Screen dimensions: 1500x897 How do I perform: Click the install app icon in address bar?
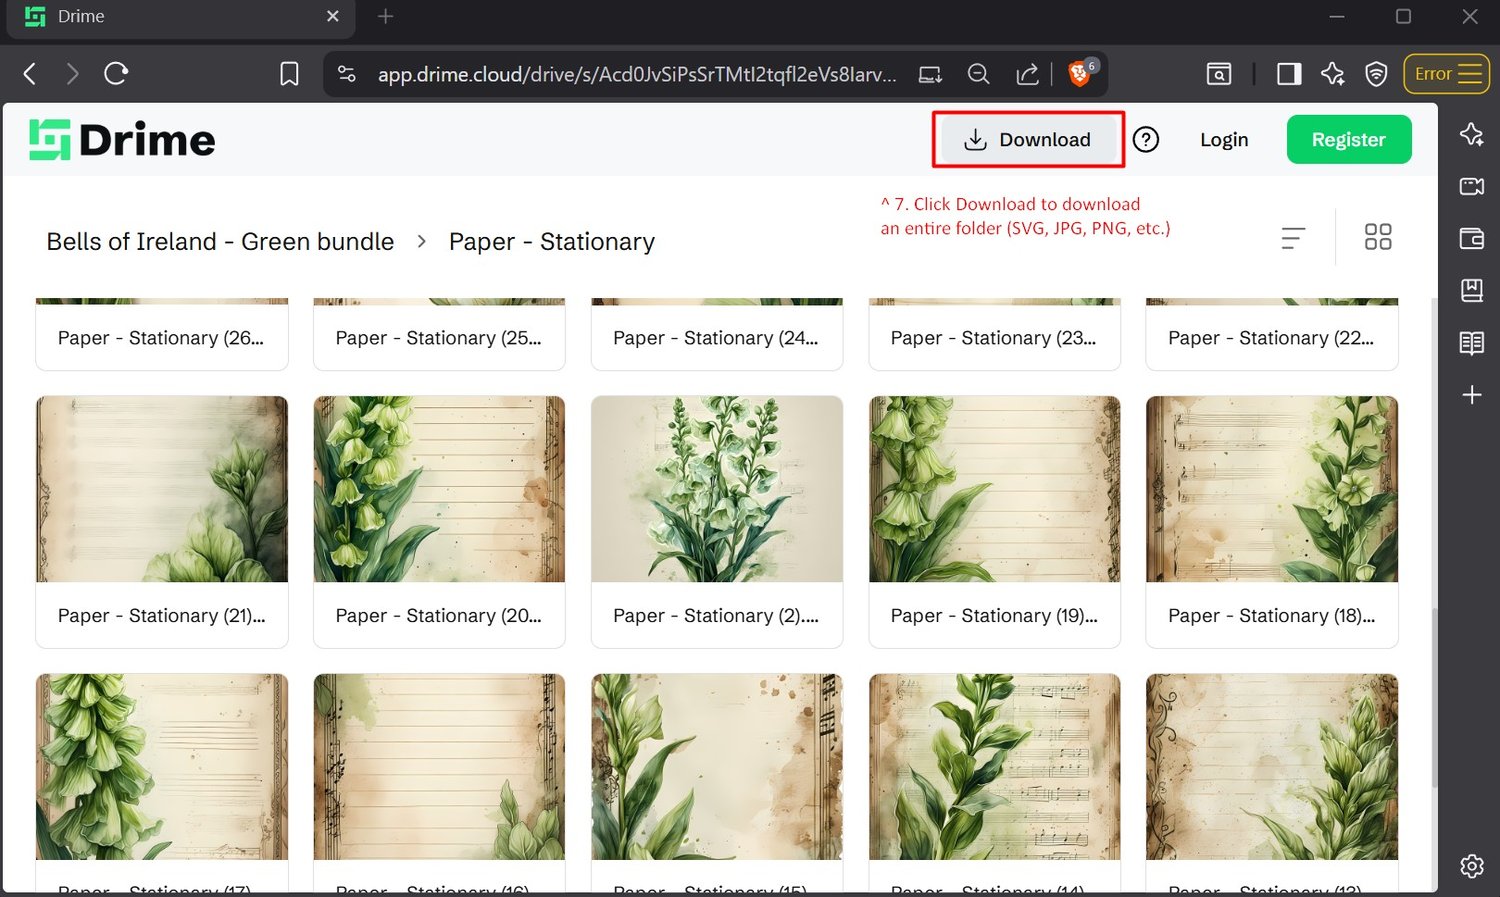pos(930,74)
